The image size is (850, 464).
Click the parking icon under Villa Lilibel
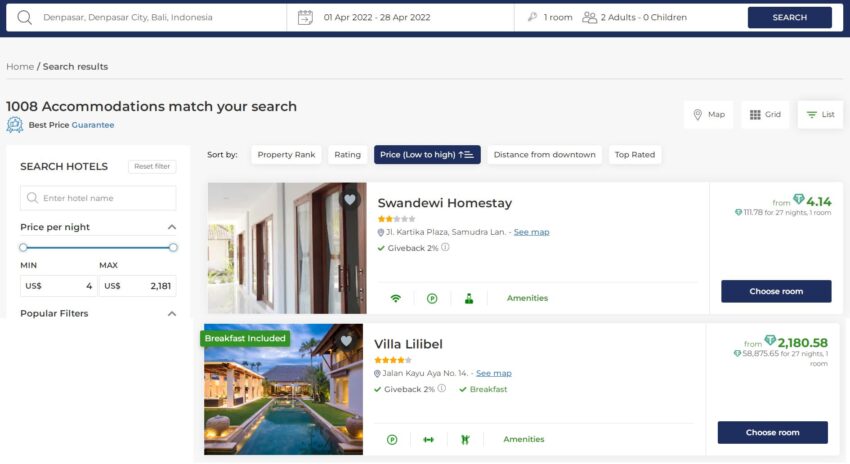coord(392,440)
